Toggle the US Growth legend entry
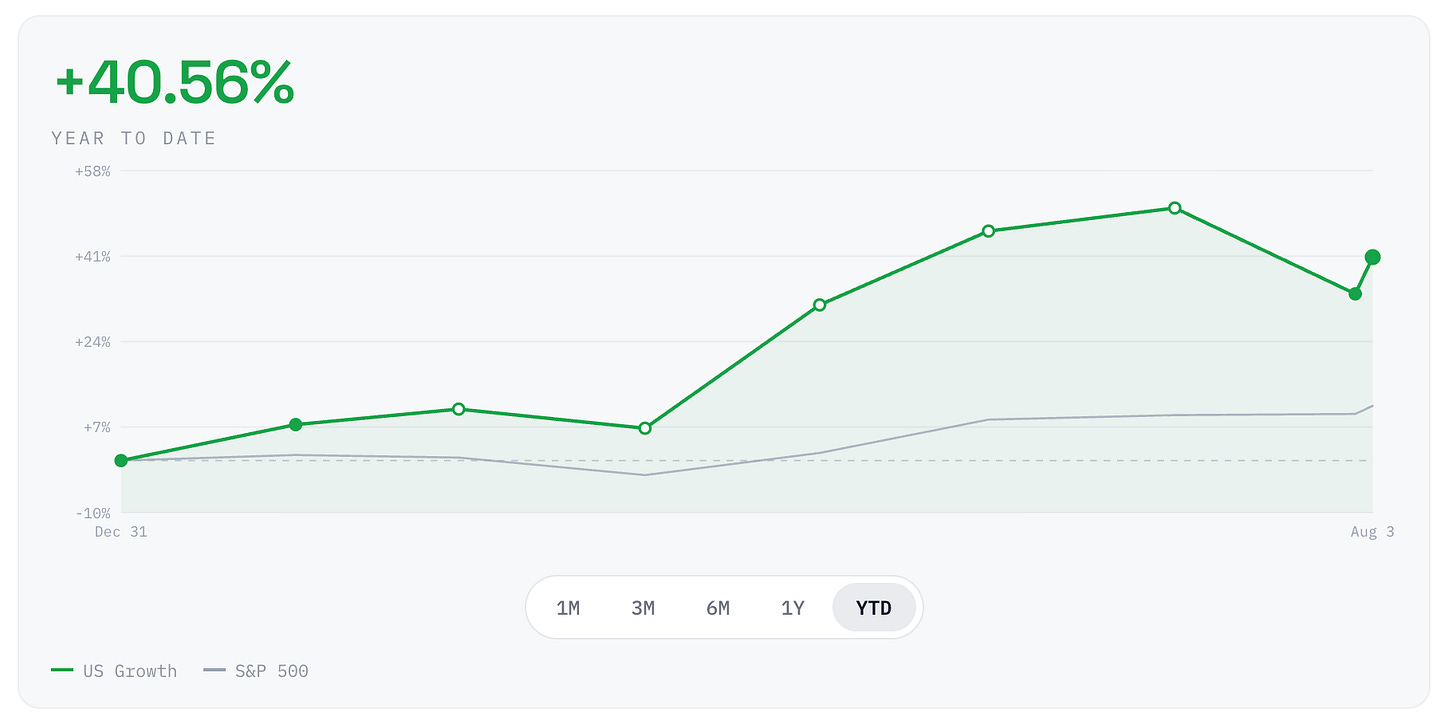The width and height of the screenshot is (1456, 716). tap(114, 671)
